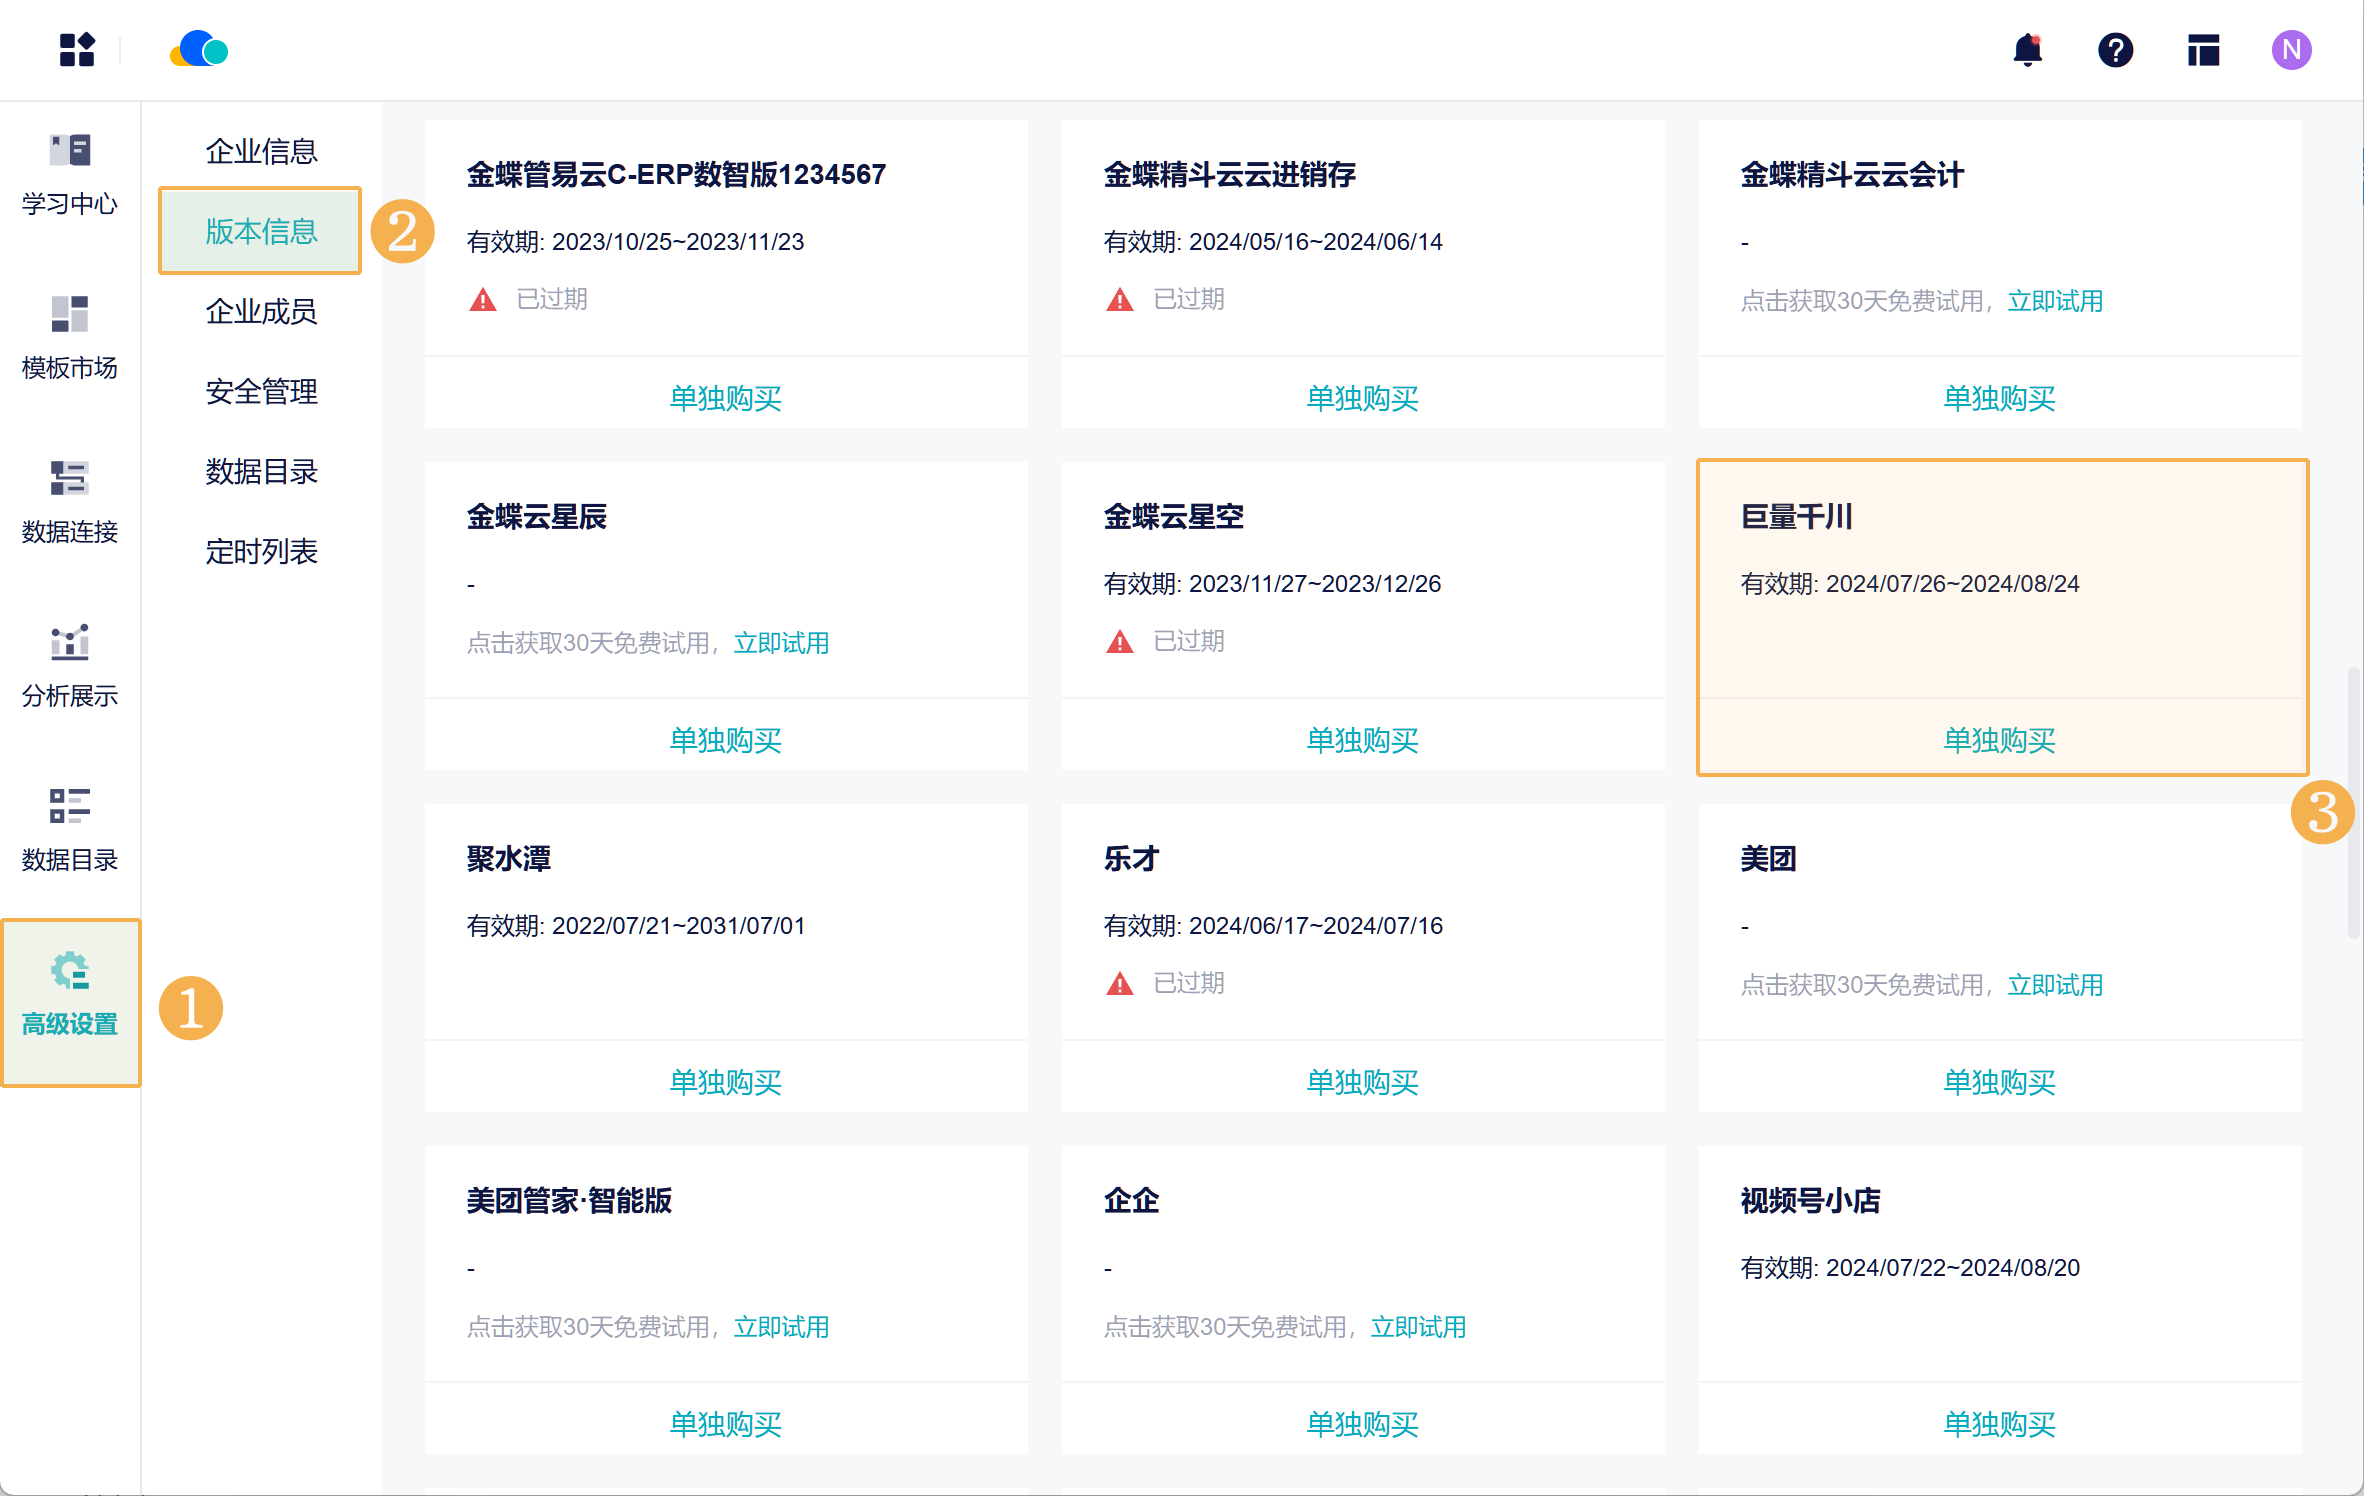Switch to 企业信息 menu item
Image resolution: width=2364 pixels, height=1496 pixels.
(x=261, y=151)
